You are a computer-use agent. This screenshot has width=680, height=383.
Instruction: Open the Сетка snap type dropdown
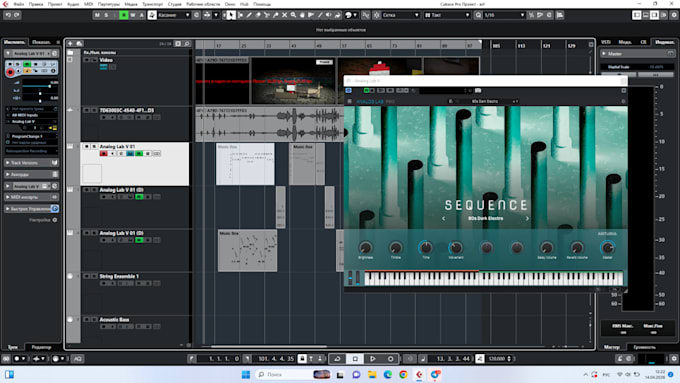pos(400,15)
